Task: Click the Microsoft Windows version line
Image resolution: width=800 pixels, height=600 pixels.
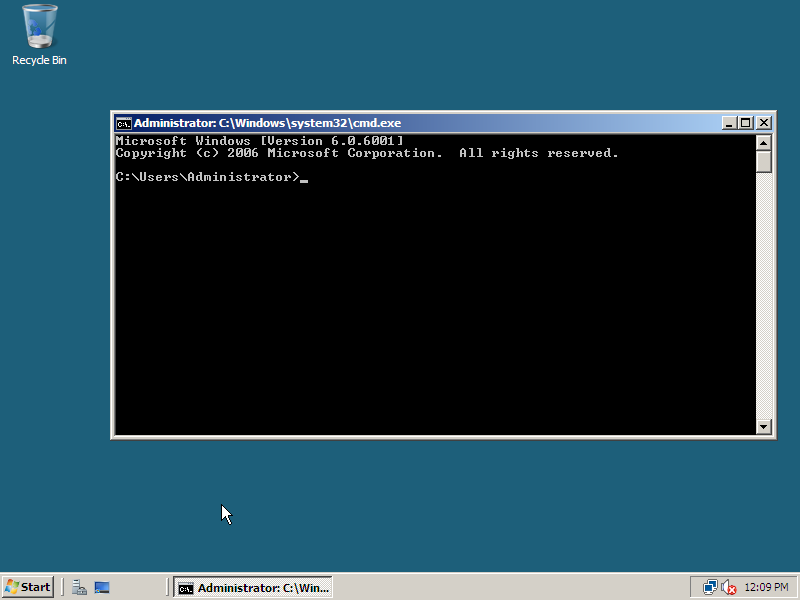Action: pyautogui.click(x=260, y=142)
